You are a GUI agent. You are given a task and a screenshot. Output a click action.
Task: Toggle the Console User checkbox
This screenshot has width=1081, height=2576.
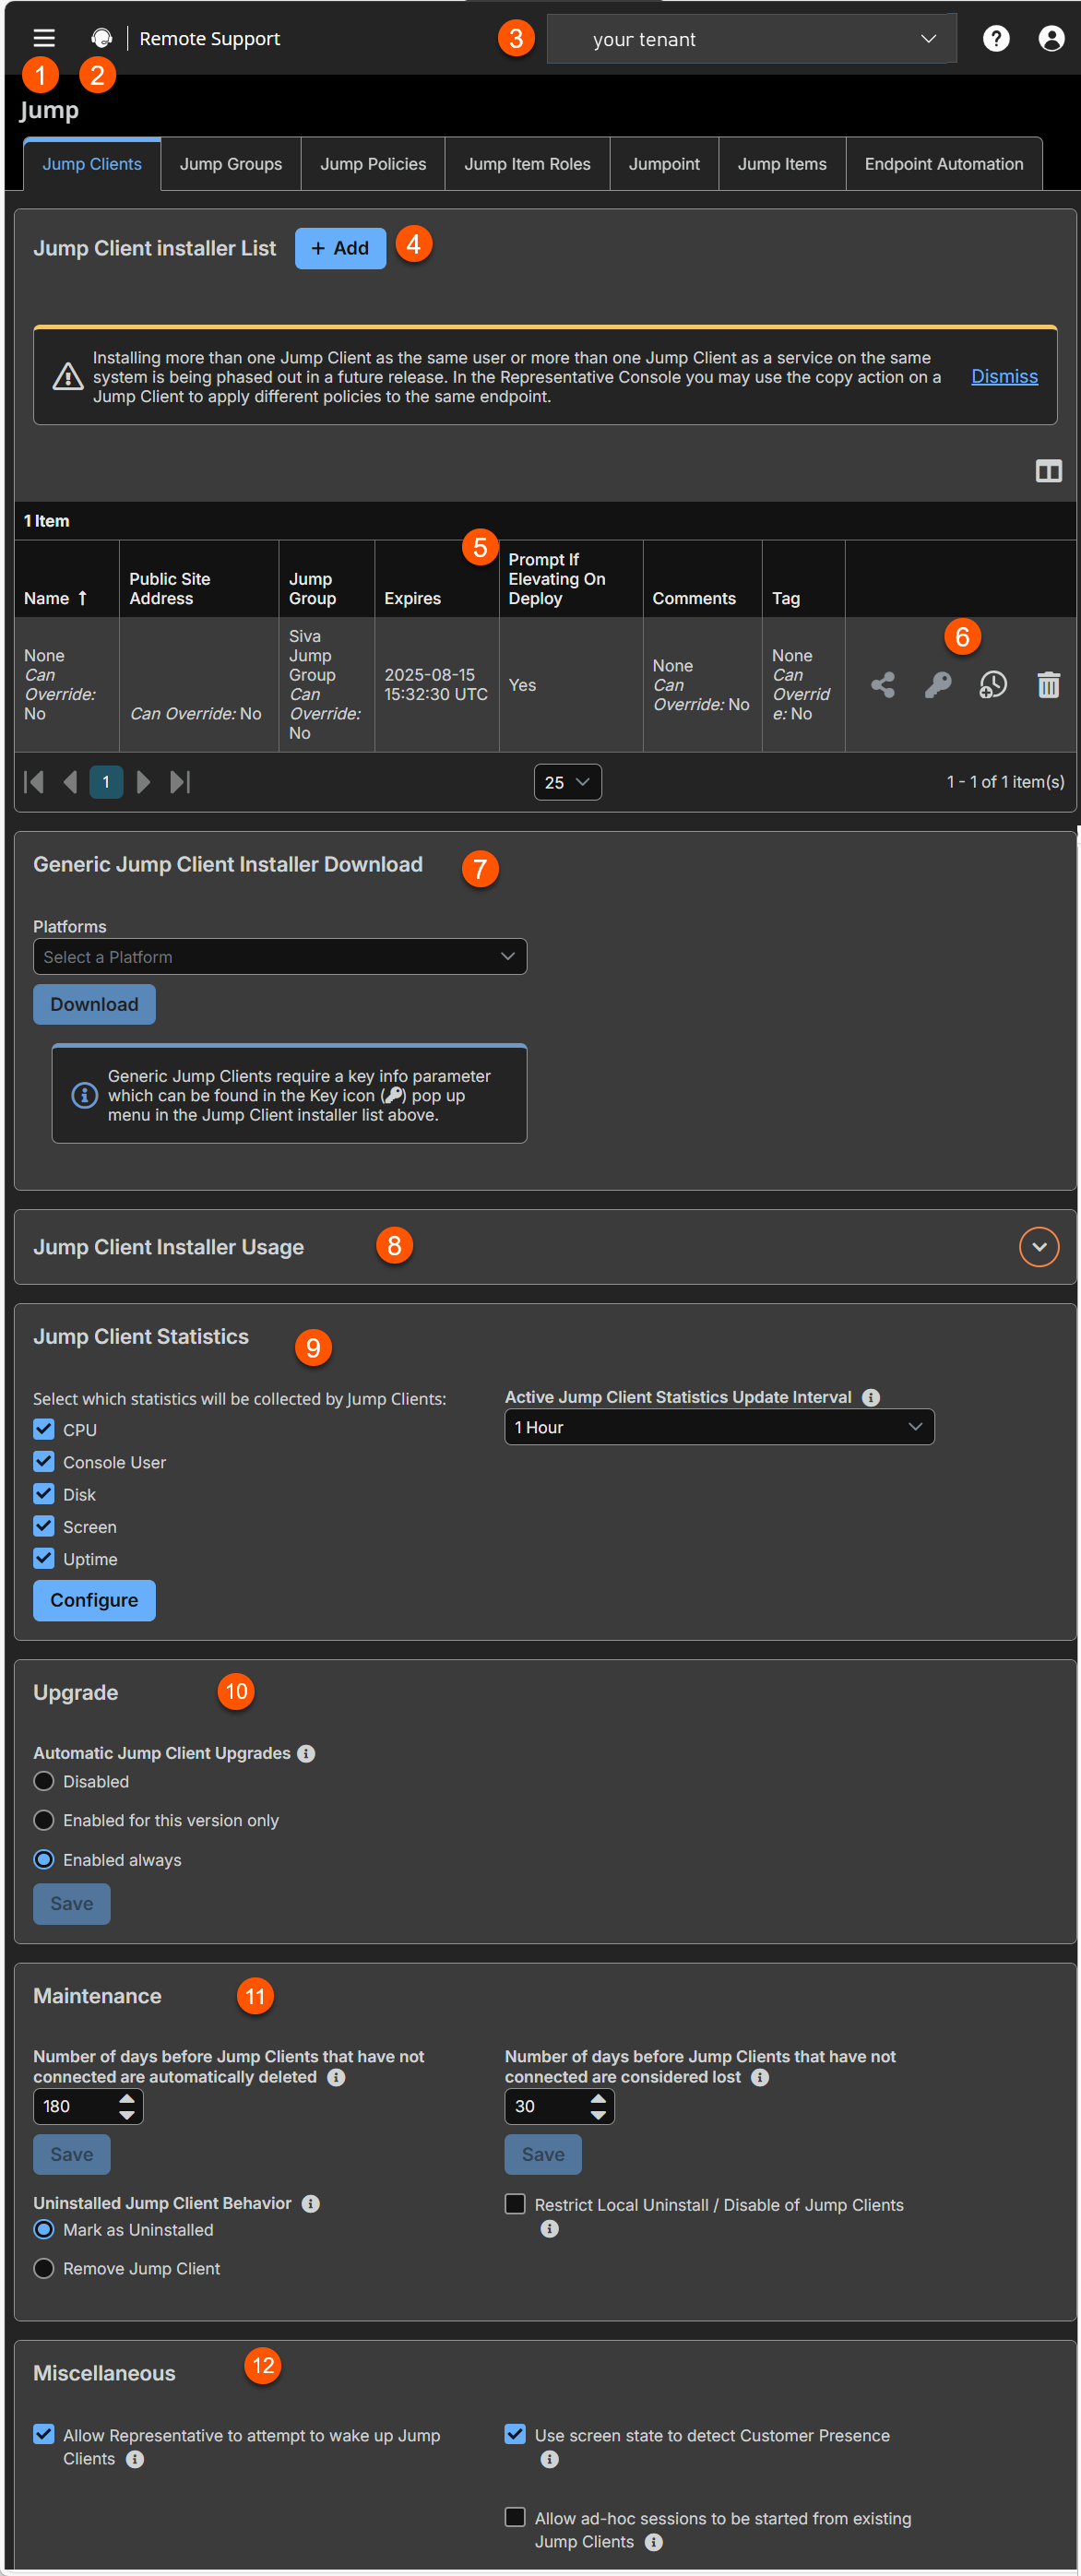coord(43,1461)
